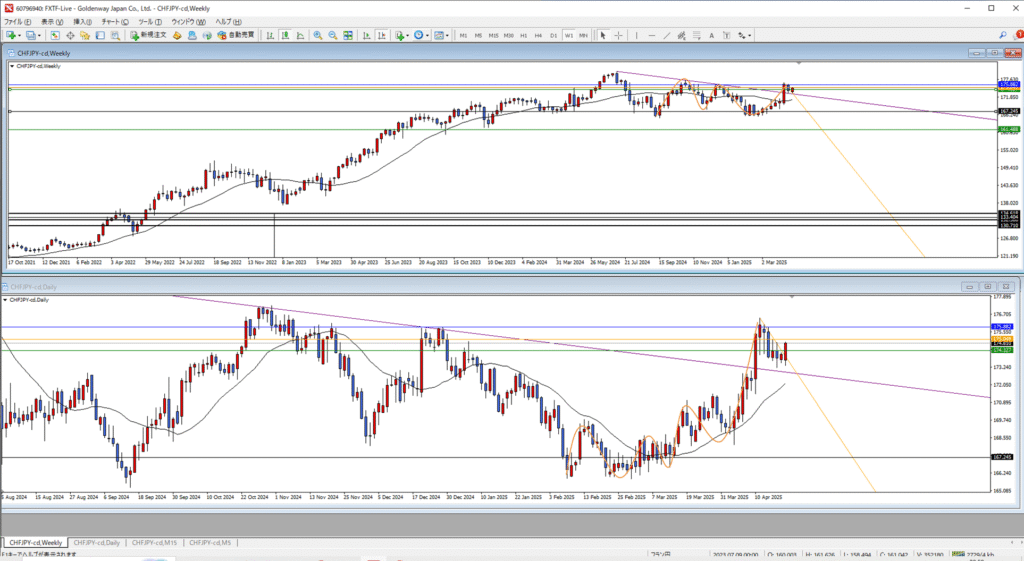Switch to line chart display

click(x=300, y=35)
